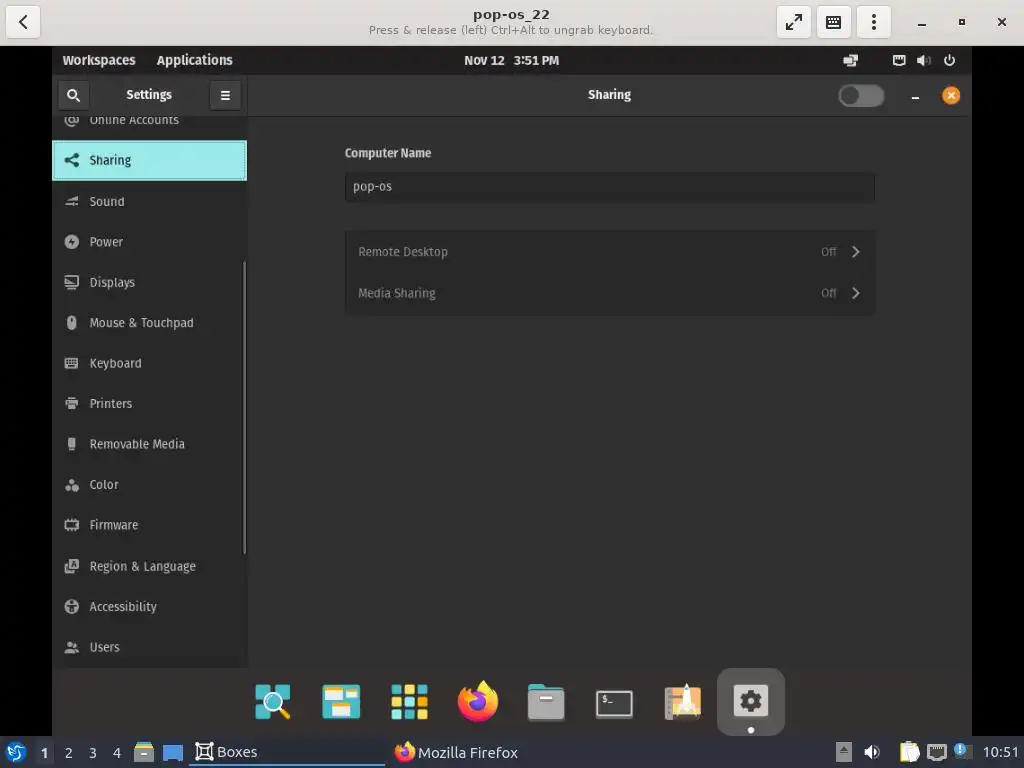This screenshot has height=768, width=1024.
Task: Click the Displays monitor icon
Action: pos(72,282)
